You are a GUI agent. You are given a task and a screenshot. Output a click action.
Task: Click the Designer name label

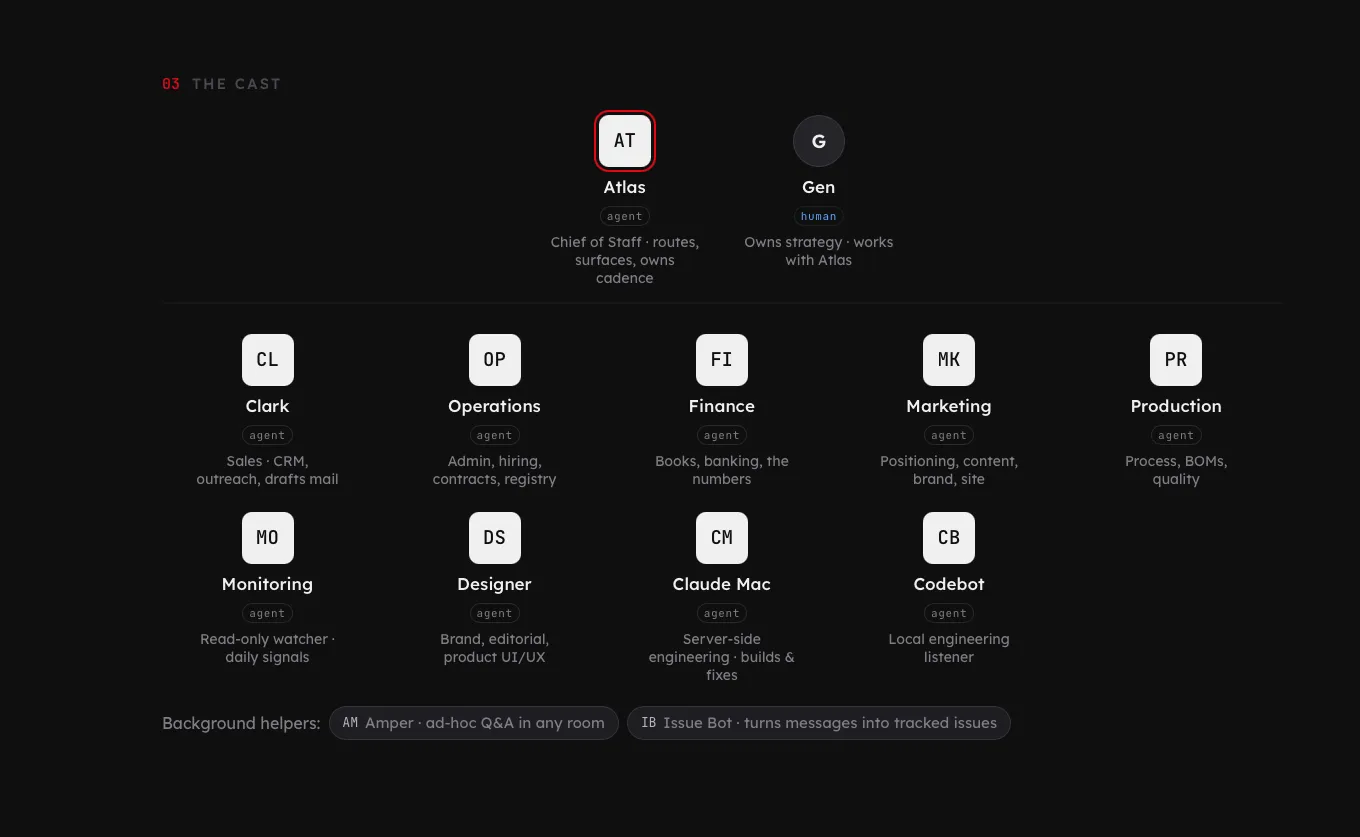coord(495,584)
